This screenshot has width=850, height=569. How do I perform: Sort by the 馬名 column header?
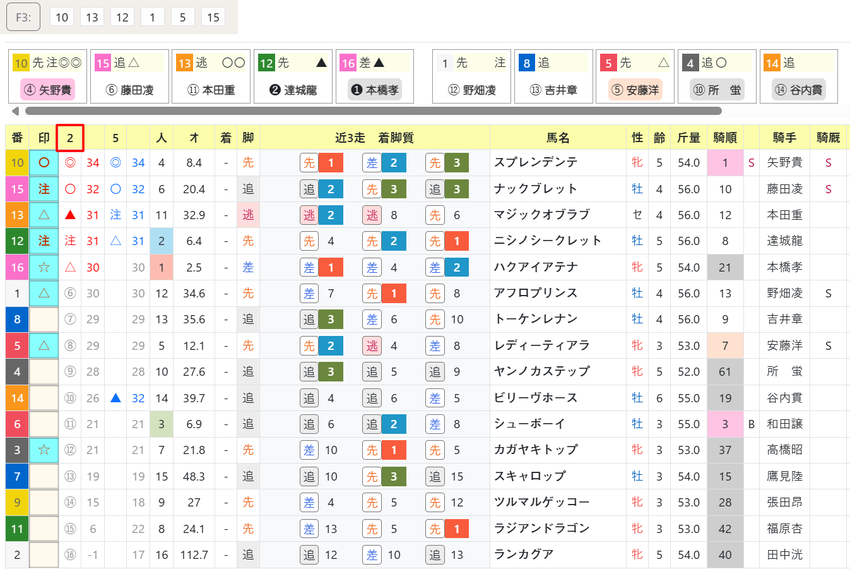tap(558, 138)
